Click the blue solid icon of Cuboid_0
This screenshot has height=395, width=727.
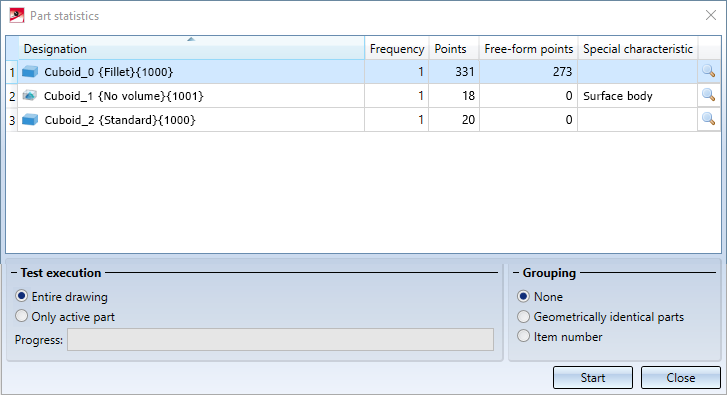tap(30, 72)
